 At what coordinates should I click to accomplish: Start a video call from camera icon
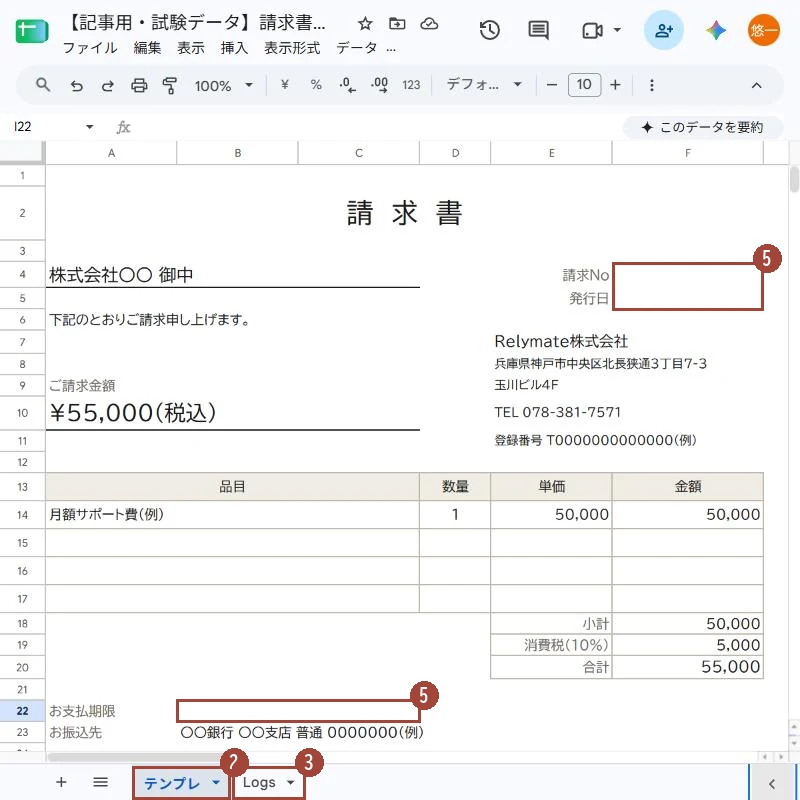592,31
